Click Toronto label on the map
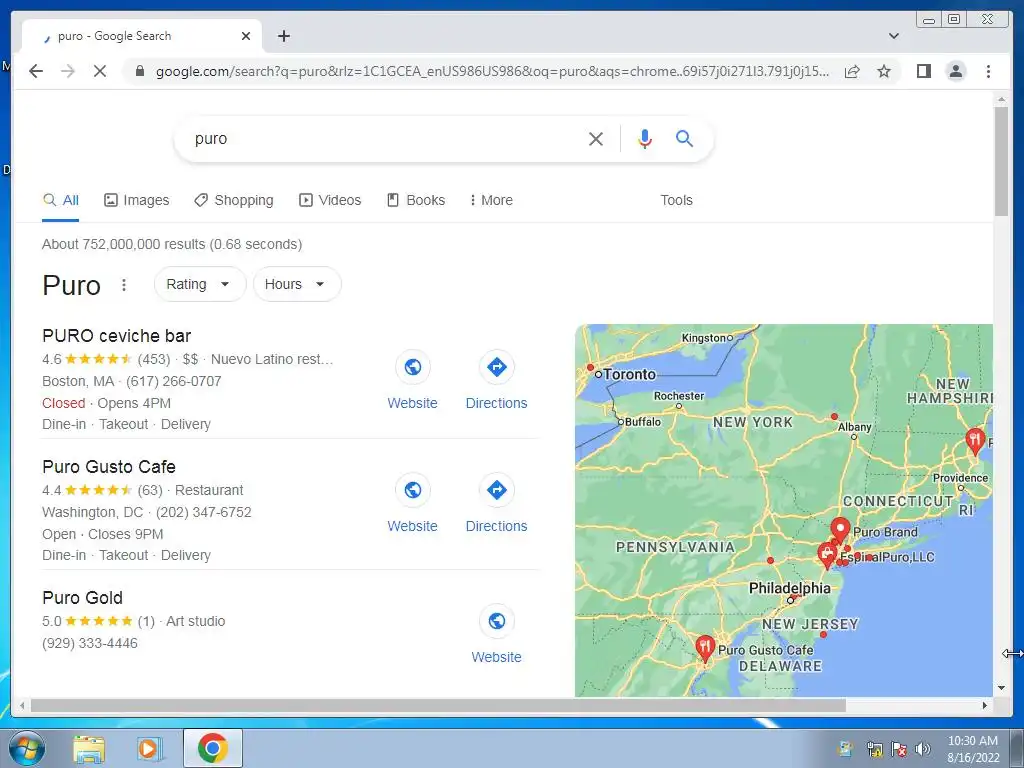The height and width of the screenshot is (768, 1024). pyautogui.click(x=629, y=374)
